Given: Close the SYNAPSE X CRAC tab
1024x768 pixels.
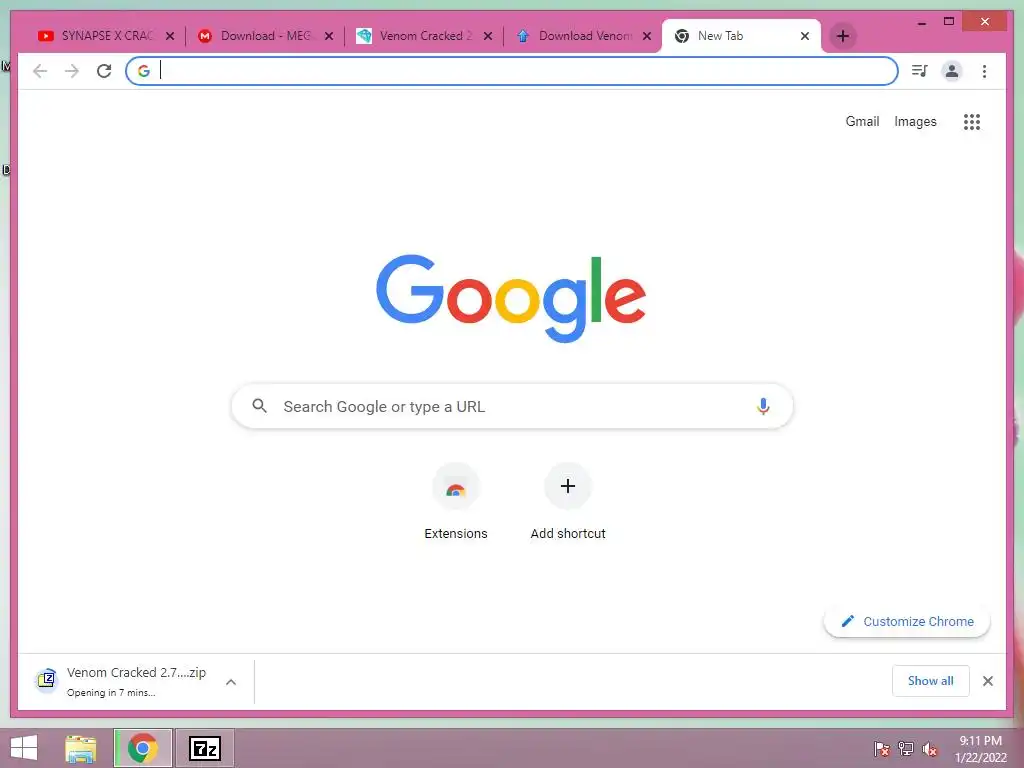Looking at the screenshot, I should point(170,36).
